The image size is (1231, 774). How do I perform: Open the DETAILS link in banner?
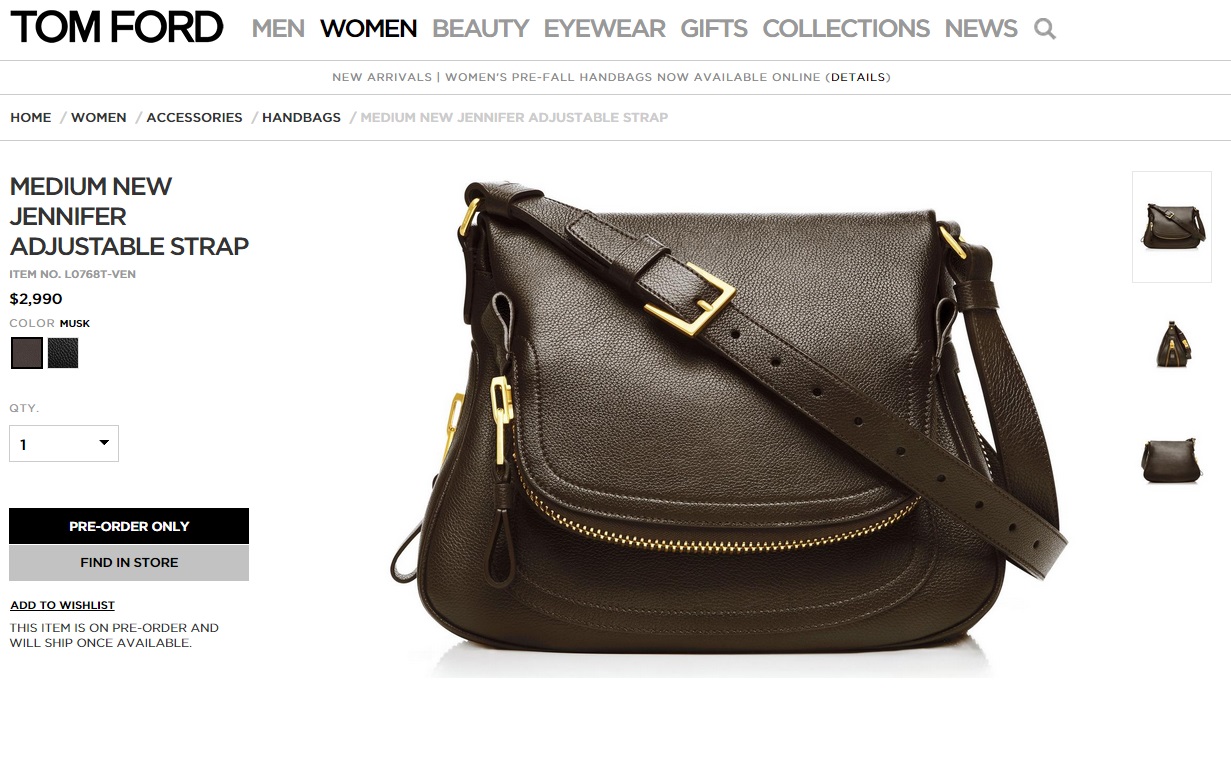click(x=858, y=77)
